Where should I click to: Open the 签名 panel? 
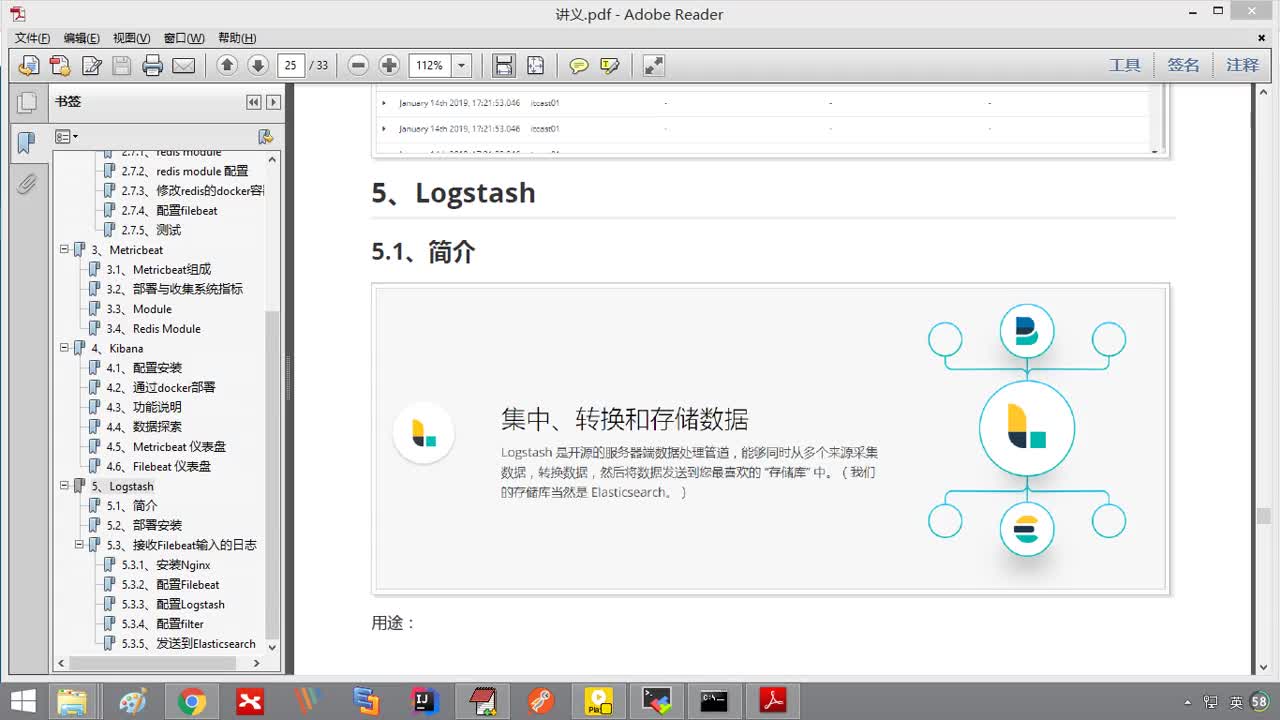(x=1183, y=65)
